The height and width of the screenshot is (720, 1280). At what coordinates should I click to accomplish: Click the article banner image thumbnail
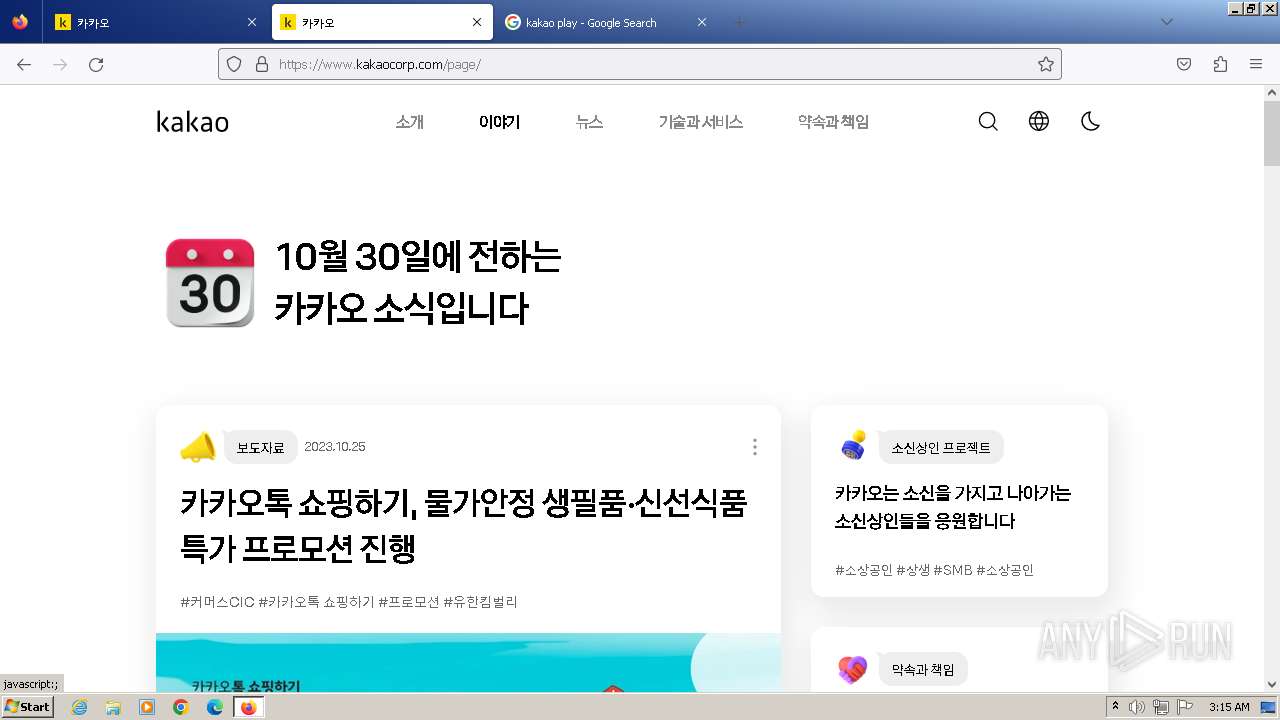tap(468, 662)
